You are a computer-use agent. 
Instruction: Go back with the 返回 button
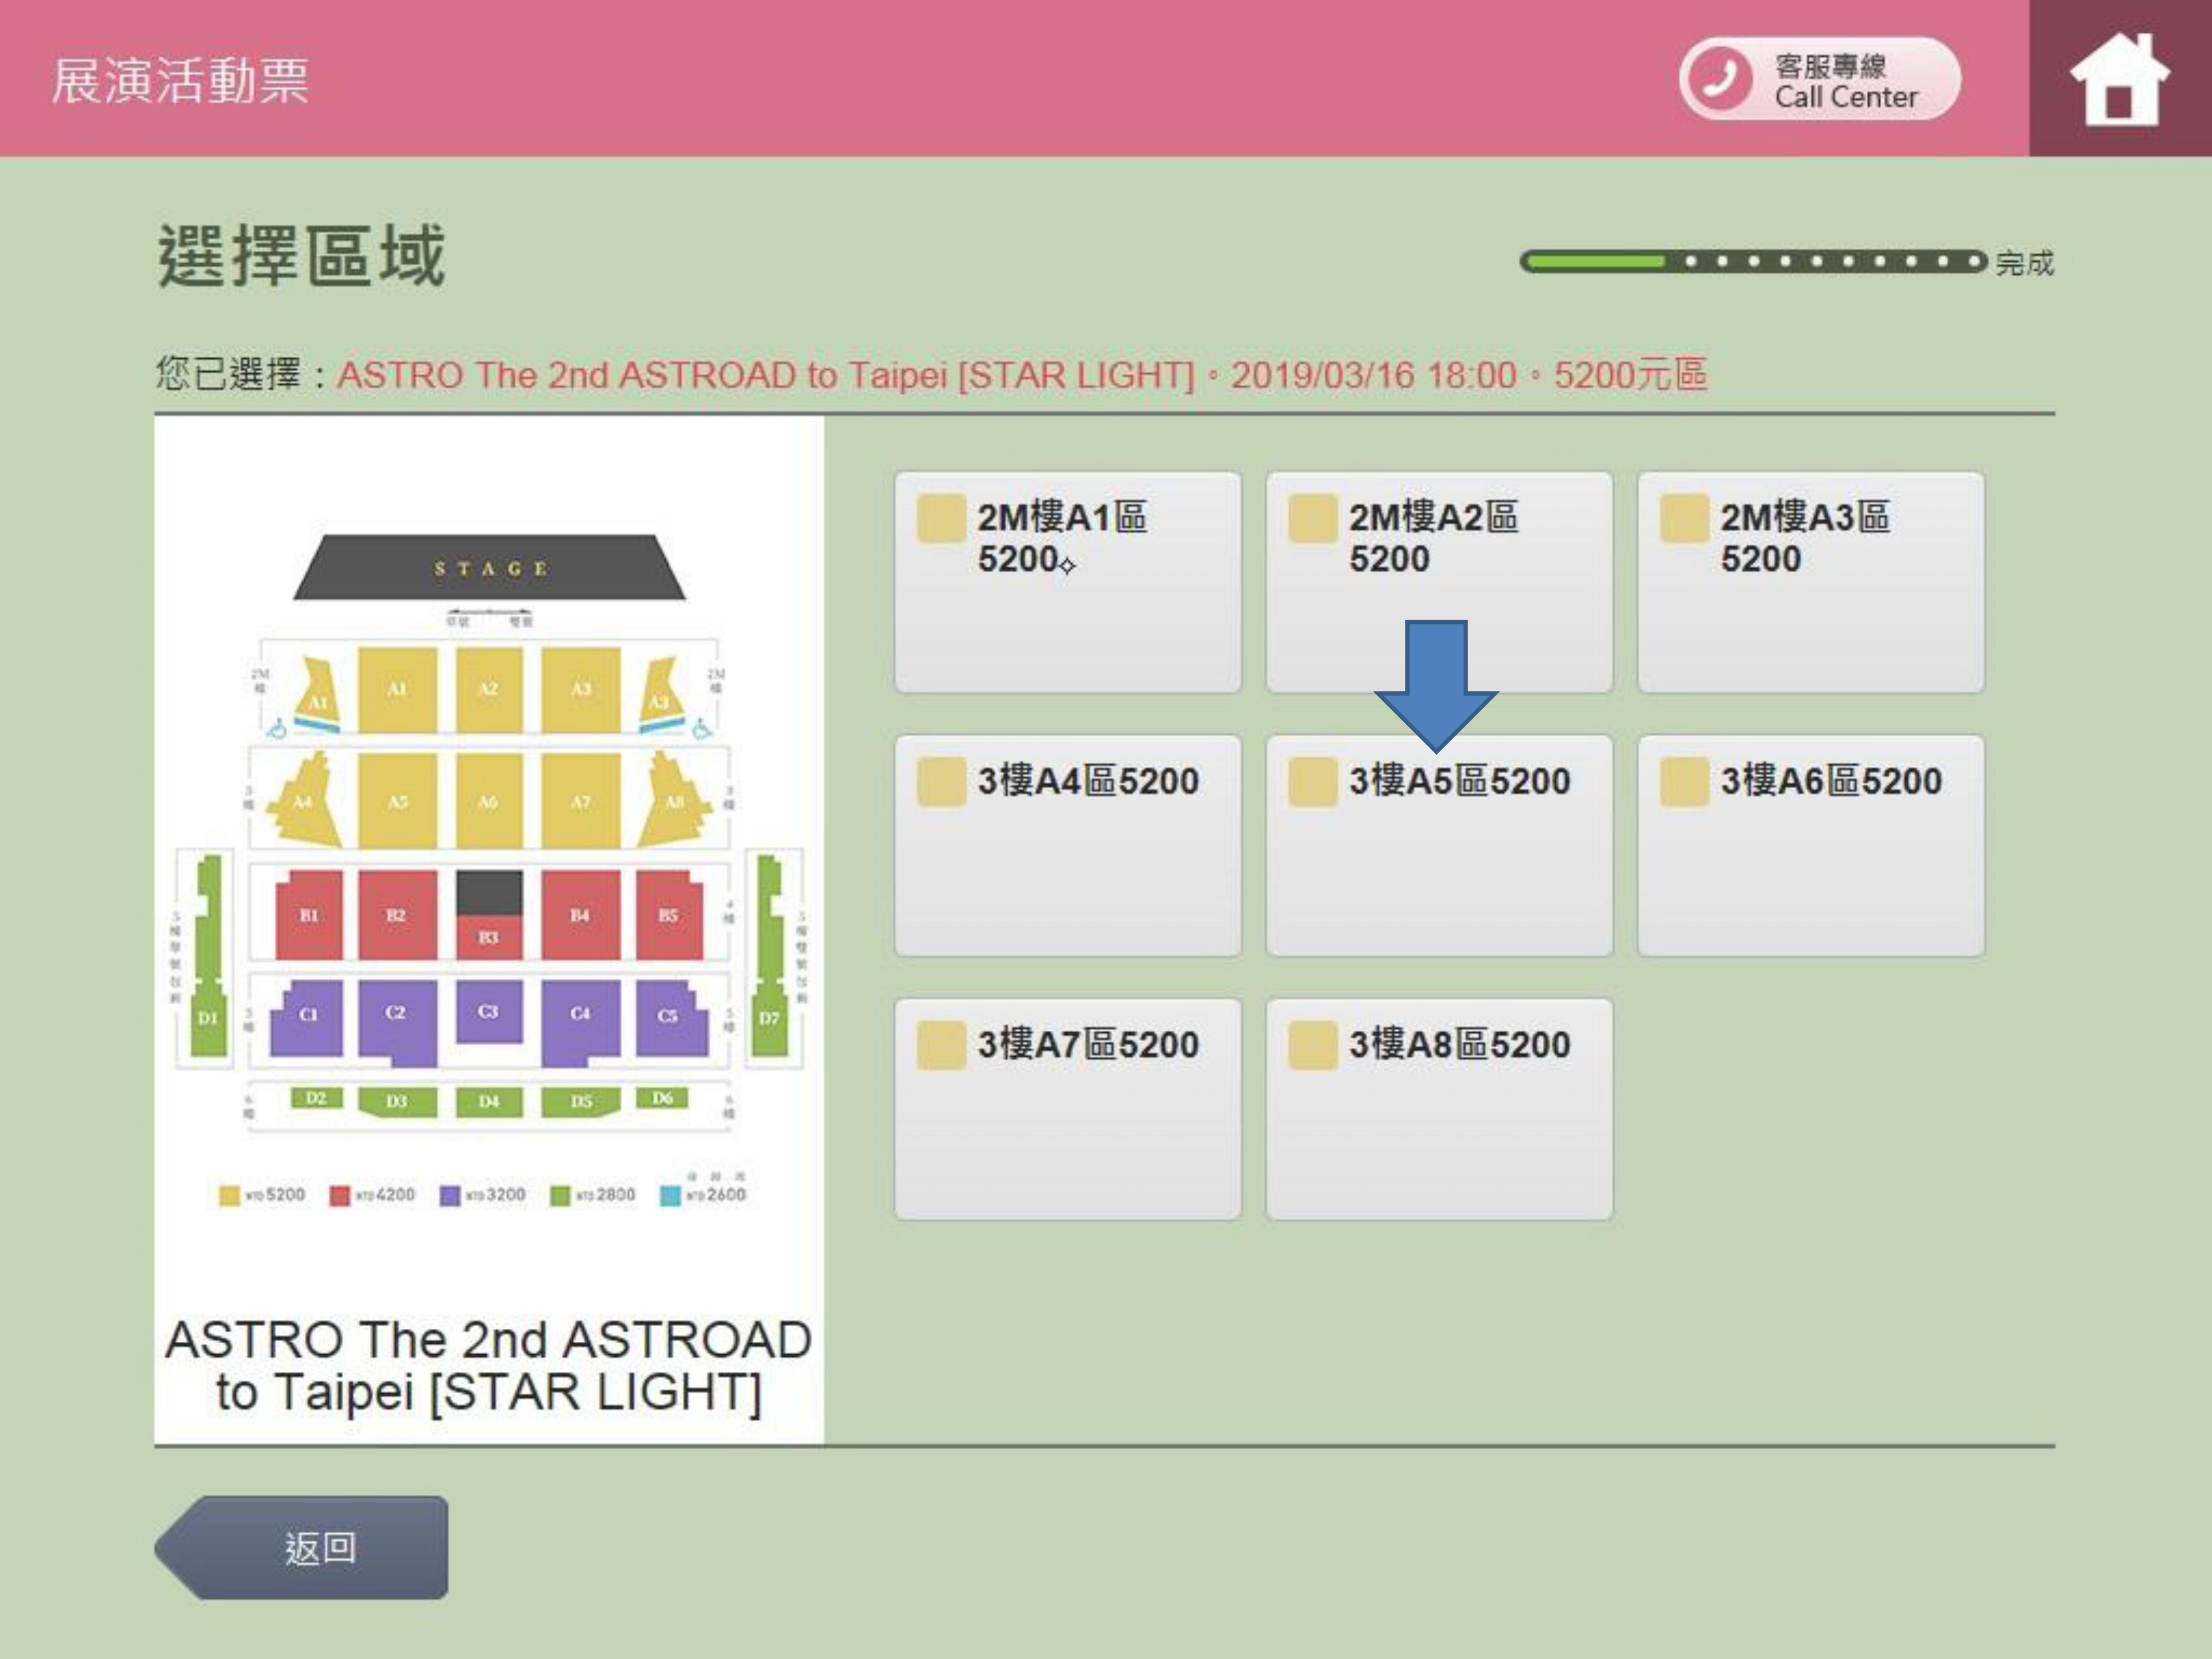click(301, 1547)
